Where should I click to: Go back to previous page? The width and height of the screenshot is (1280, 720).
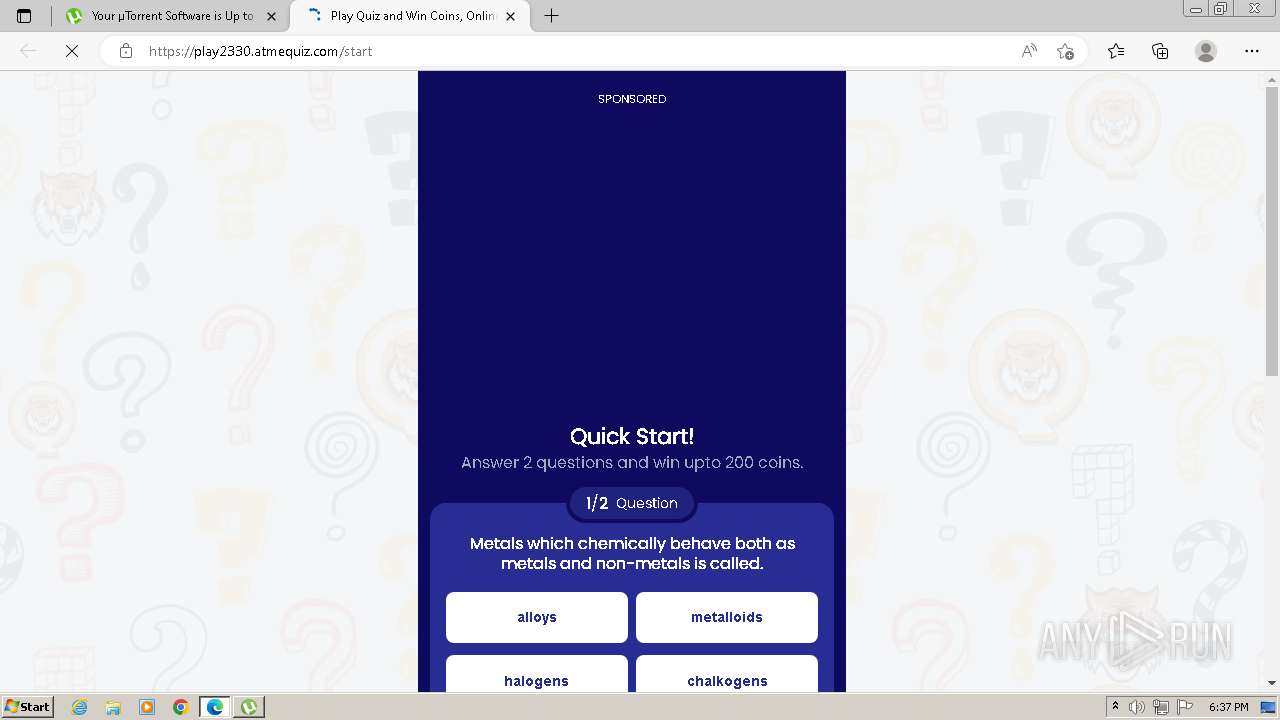click(x=28, y=51)
